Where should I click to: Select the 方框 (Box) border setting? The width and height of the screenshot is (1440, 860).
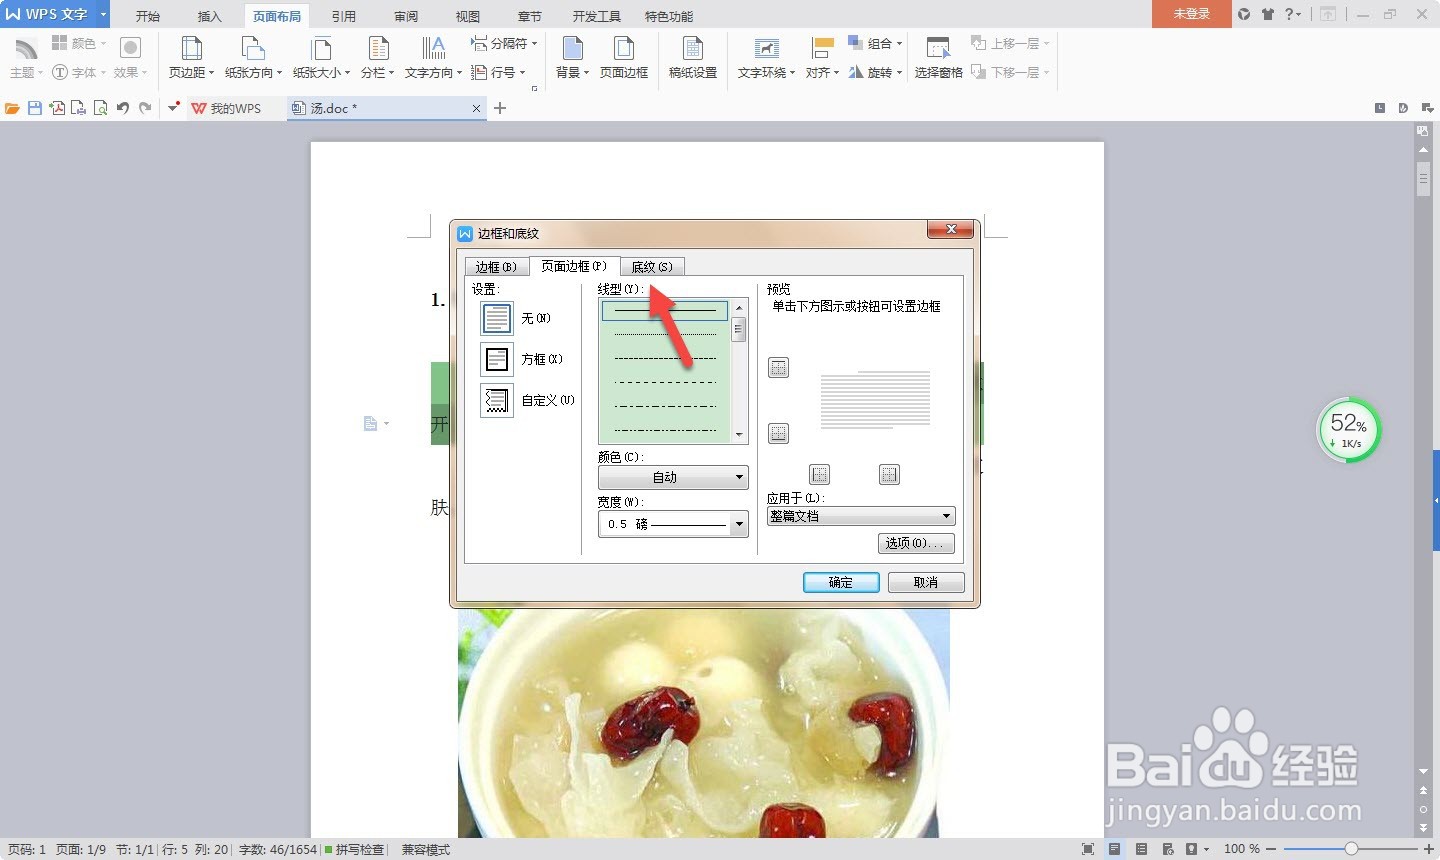(497, 359)
